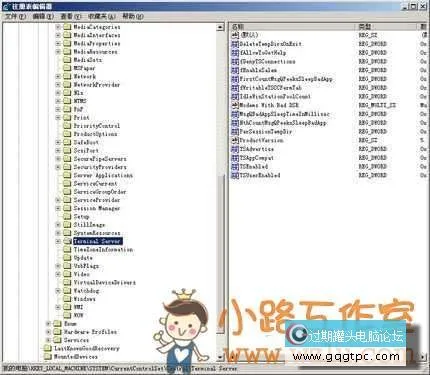Image resolution: width=430 pixels, height=375 pixels.
Task: Click the folder icon of VirtualDeviceDrivers key
Action: click(x=68, y=282)
